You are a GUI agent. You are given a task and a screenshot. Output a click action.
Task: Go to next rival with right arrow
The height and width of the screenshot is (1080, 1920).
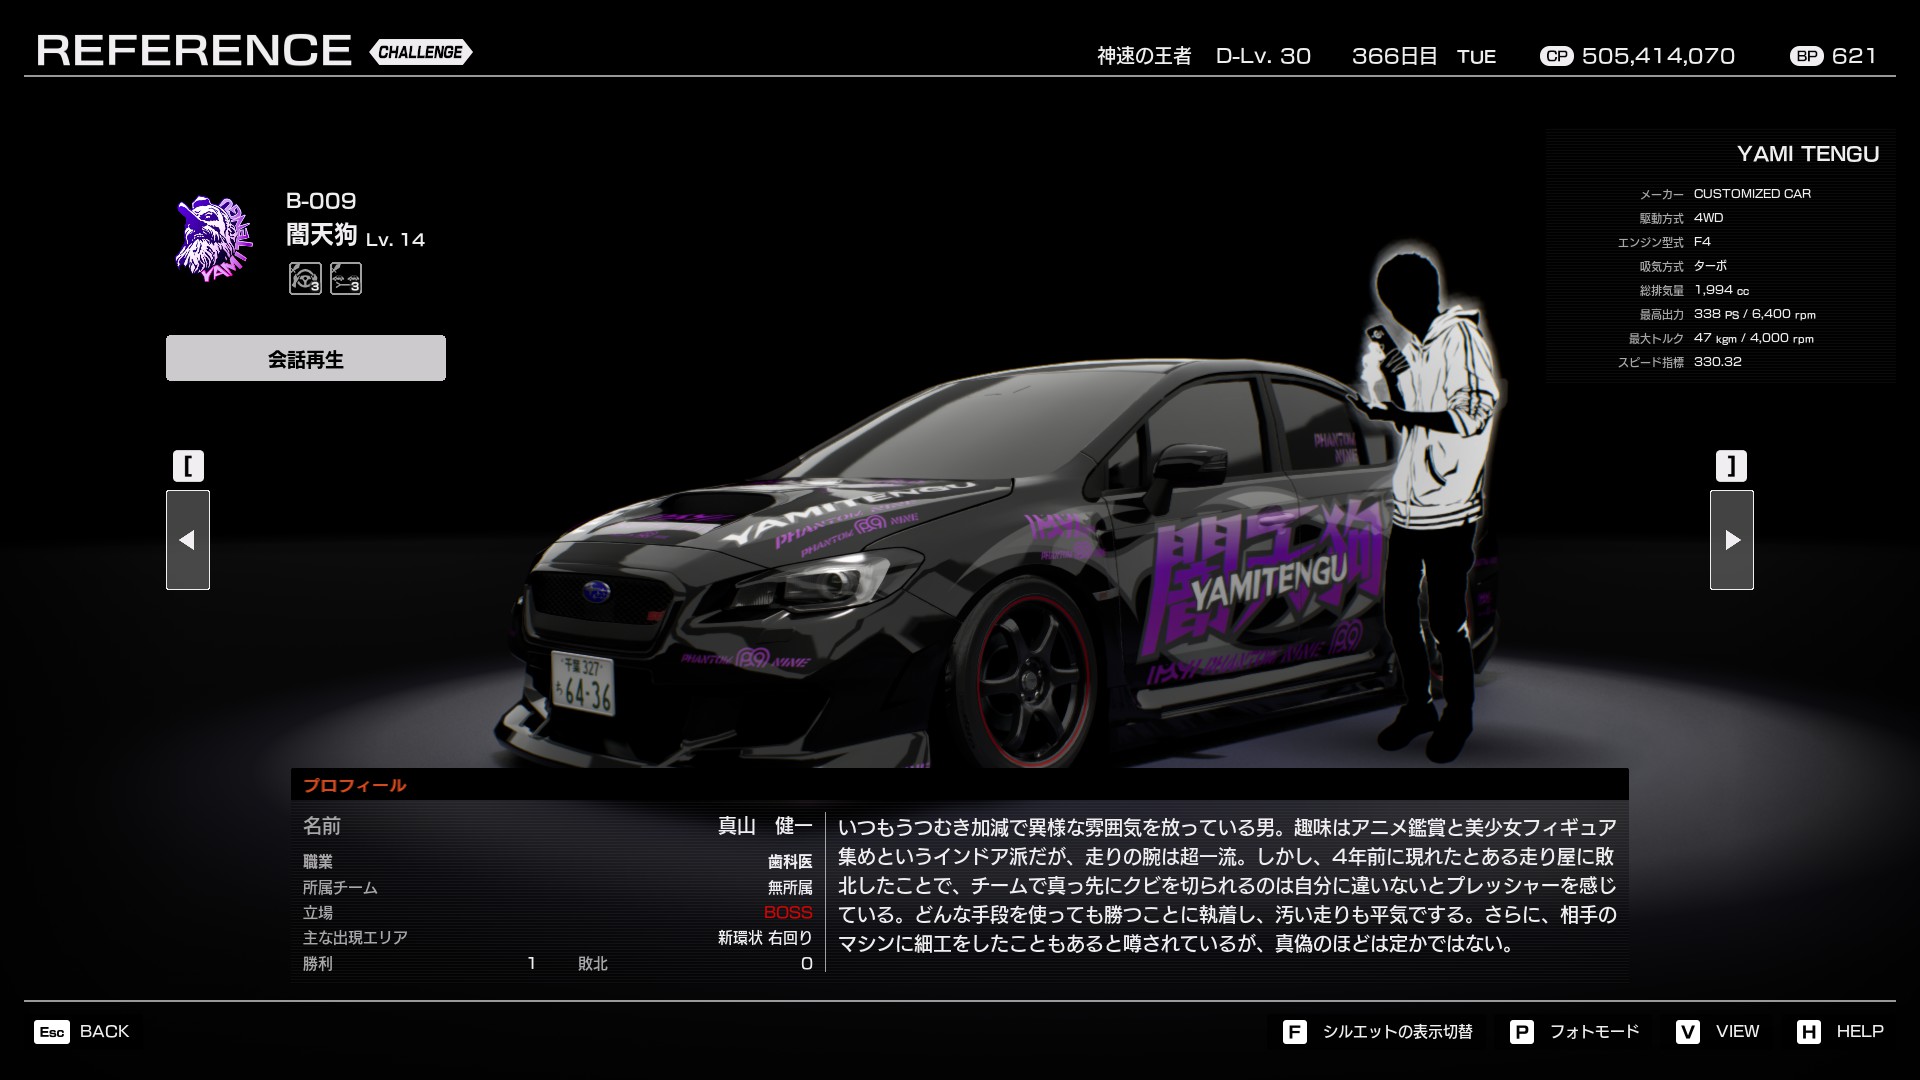pyautogui.click(x=1732, y=540)
